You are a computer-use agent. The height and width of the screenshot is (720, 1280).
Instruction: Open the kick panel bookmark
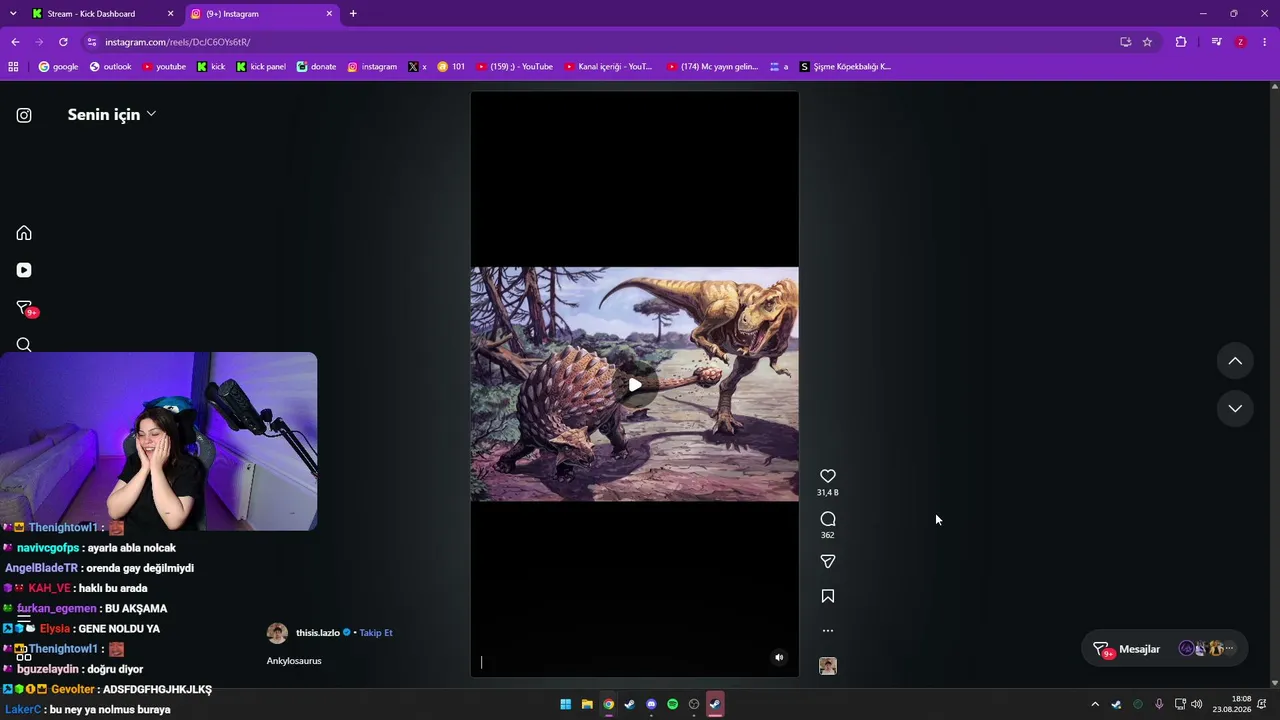coord(261,67)
